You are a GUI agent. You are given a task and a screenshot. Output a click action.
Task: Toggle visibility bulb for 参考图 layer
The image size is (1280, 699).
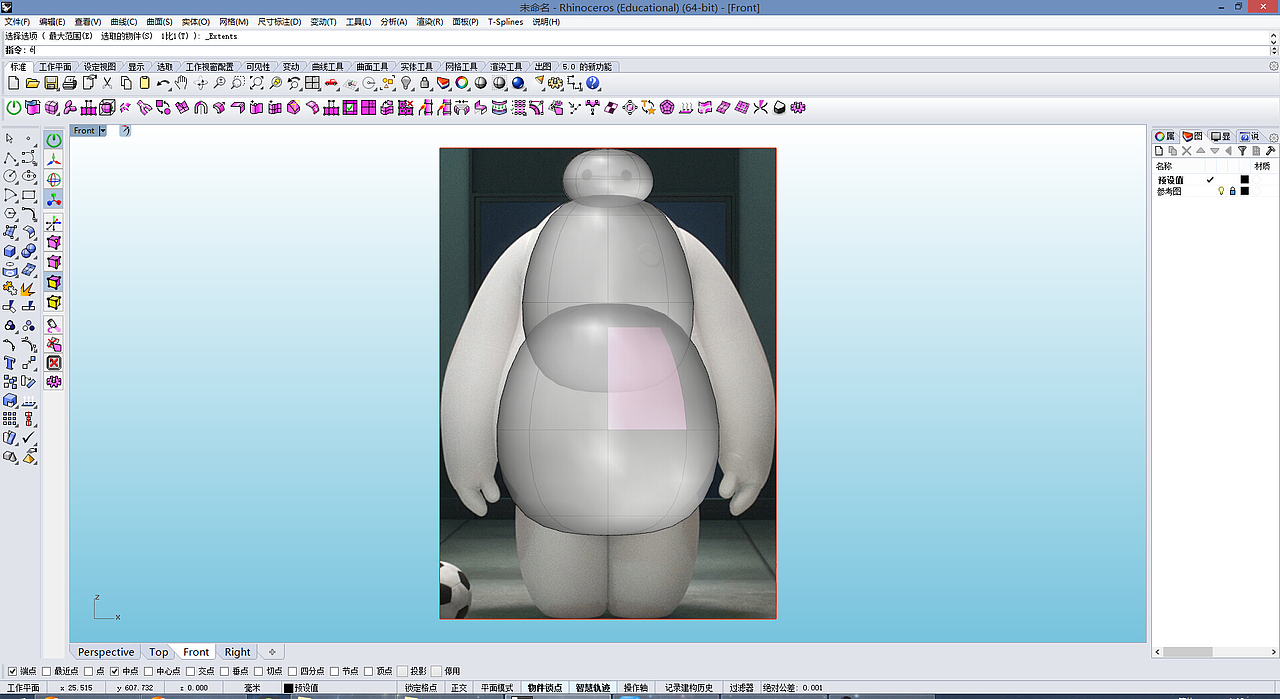click(x=1221, y=191)
